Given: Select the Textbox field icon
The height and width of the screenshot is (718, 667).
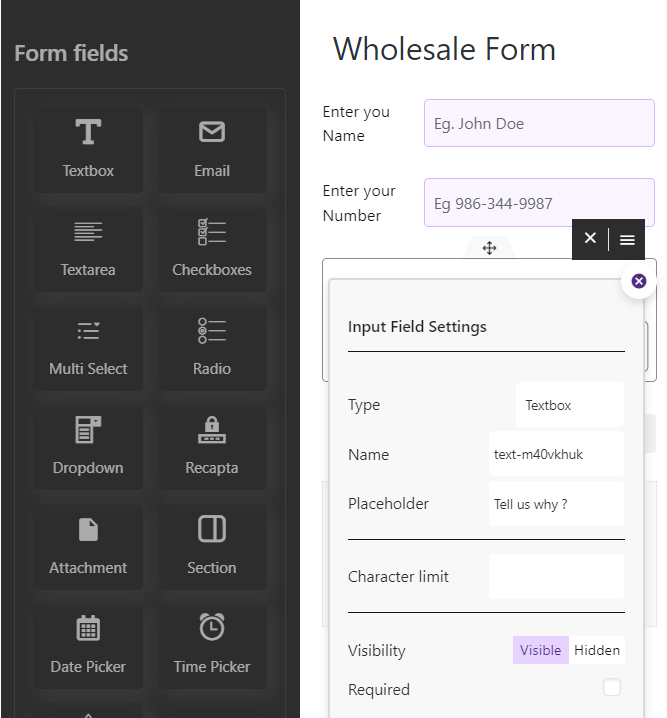Looking at the screenshot, I should coord(88,149).
